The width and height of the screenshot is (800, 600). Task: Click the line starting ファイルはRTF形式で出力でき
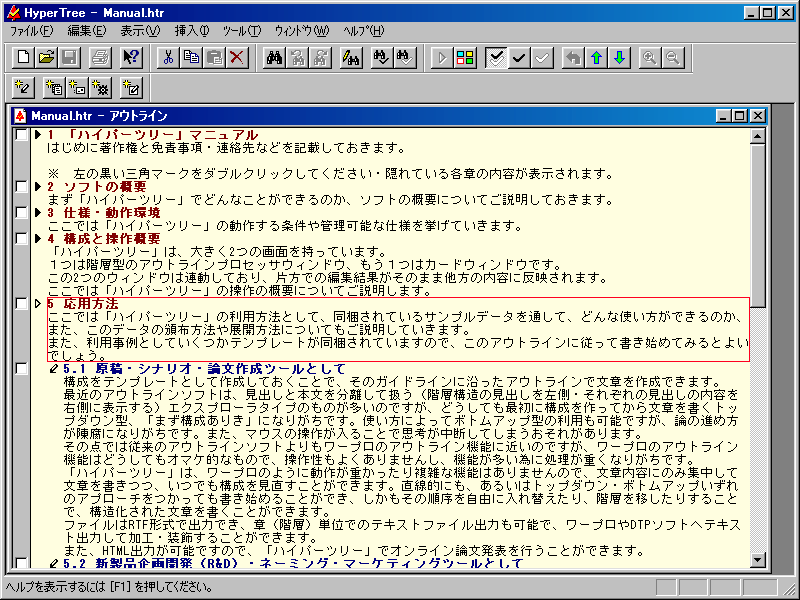[x=402, y=524]
